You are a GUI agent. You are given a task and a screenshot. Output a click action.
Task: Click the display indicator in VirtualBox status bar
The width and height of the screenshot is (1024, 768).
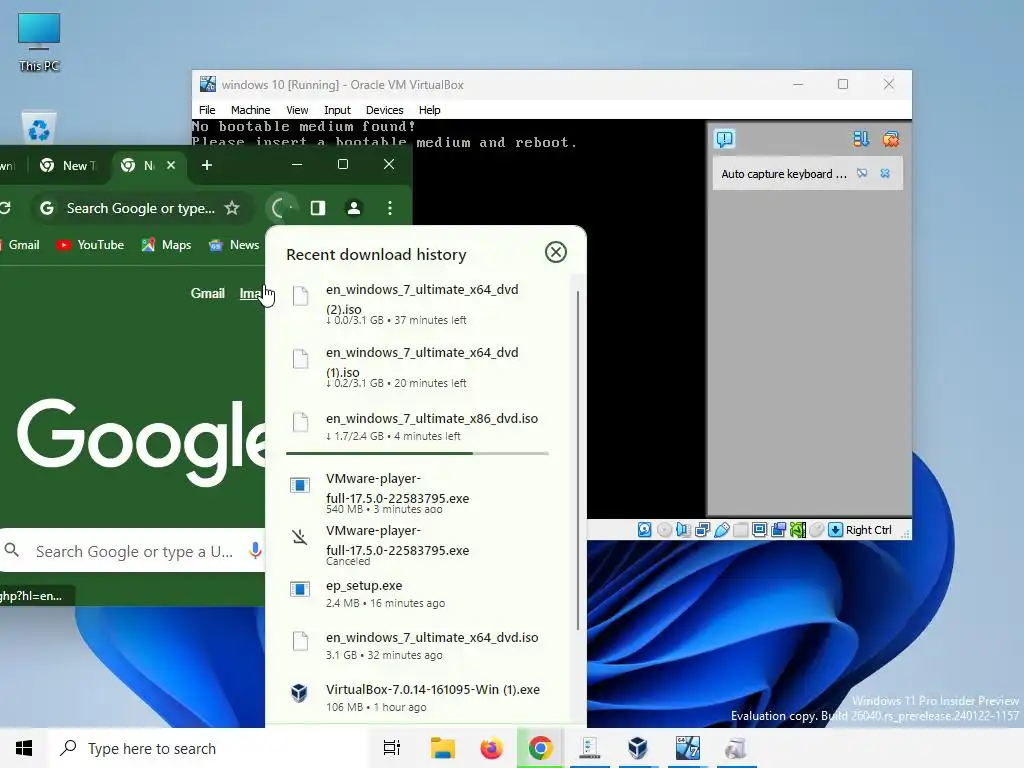click(x=760, y=530)
